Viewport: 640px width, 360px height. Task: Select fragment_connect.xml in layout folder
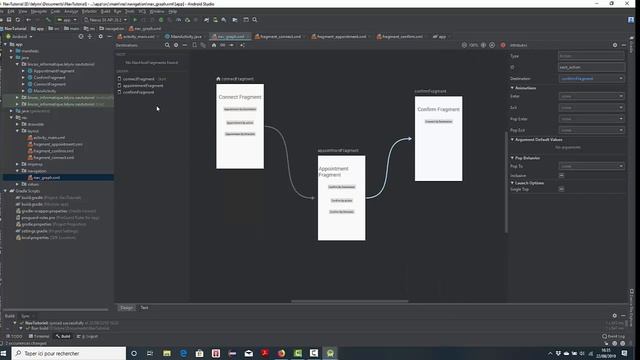click(51, 158)
